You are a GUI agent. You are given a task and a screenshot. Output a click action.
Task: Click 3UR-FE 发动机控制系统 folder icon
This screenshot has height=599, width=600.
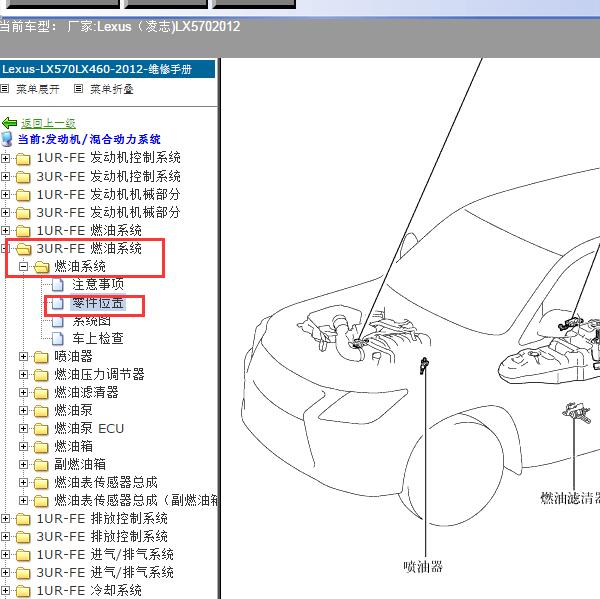click(x=23, y=177)
